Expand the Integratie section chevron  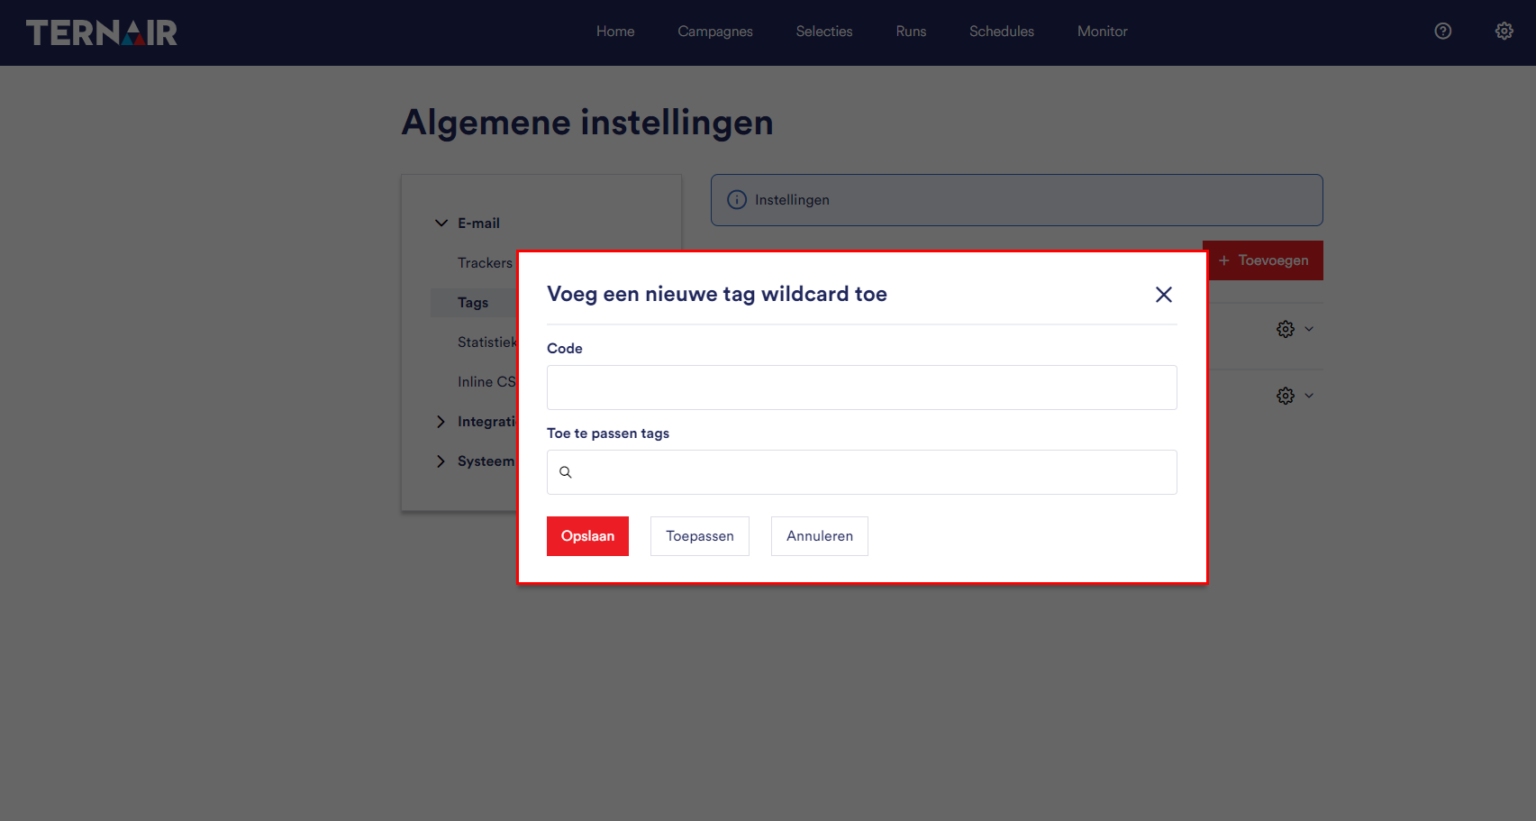click(441, 422)
